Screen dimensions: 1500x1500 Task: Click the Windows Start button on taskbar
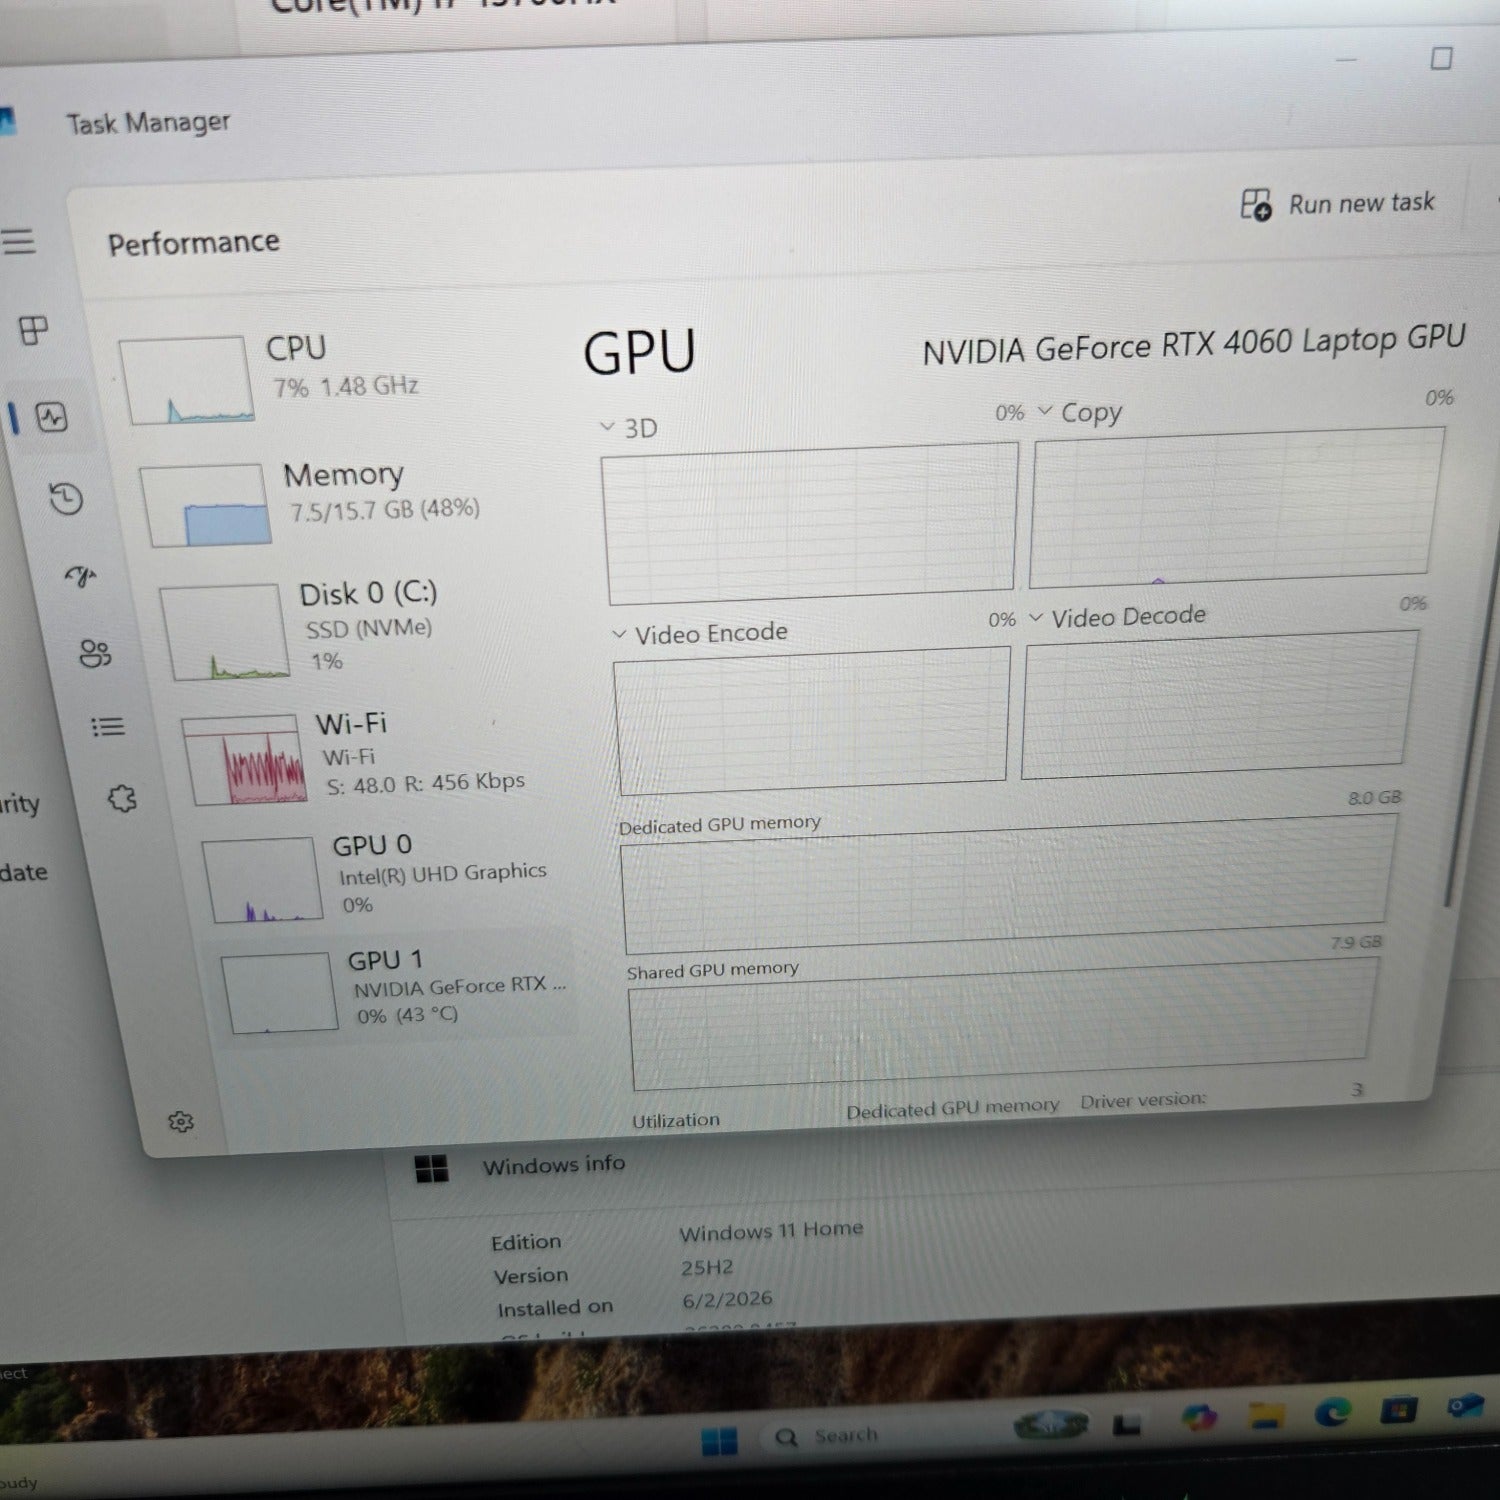(720, 1441)
